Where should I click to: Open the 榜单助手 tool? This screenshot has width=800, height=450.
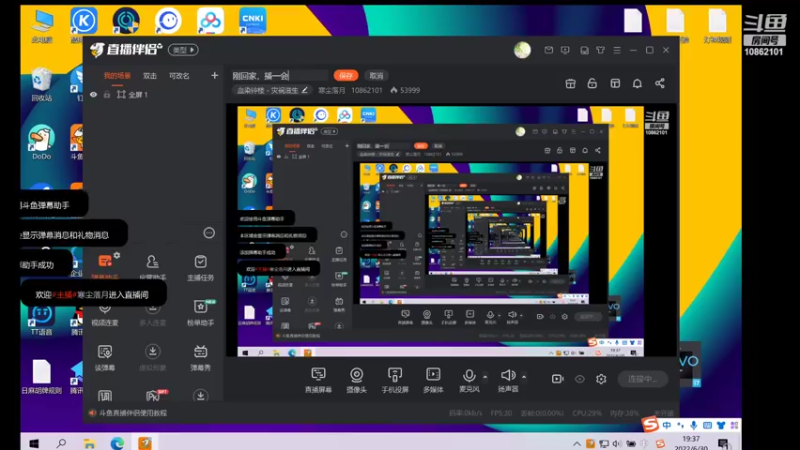[x=201, y=312]
